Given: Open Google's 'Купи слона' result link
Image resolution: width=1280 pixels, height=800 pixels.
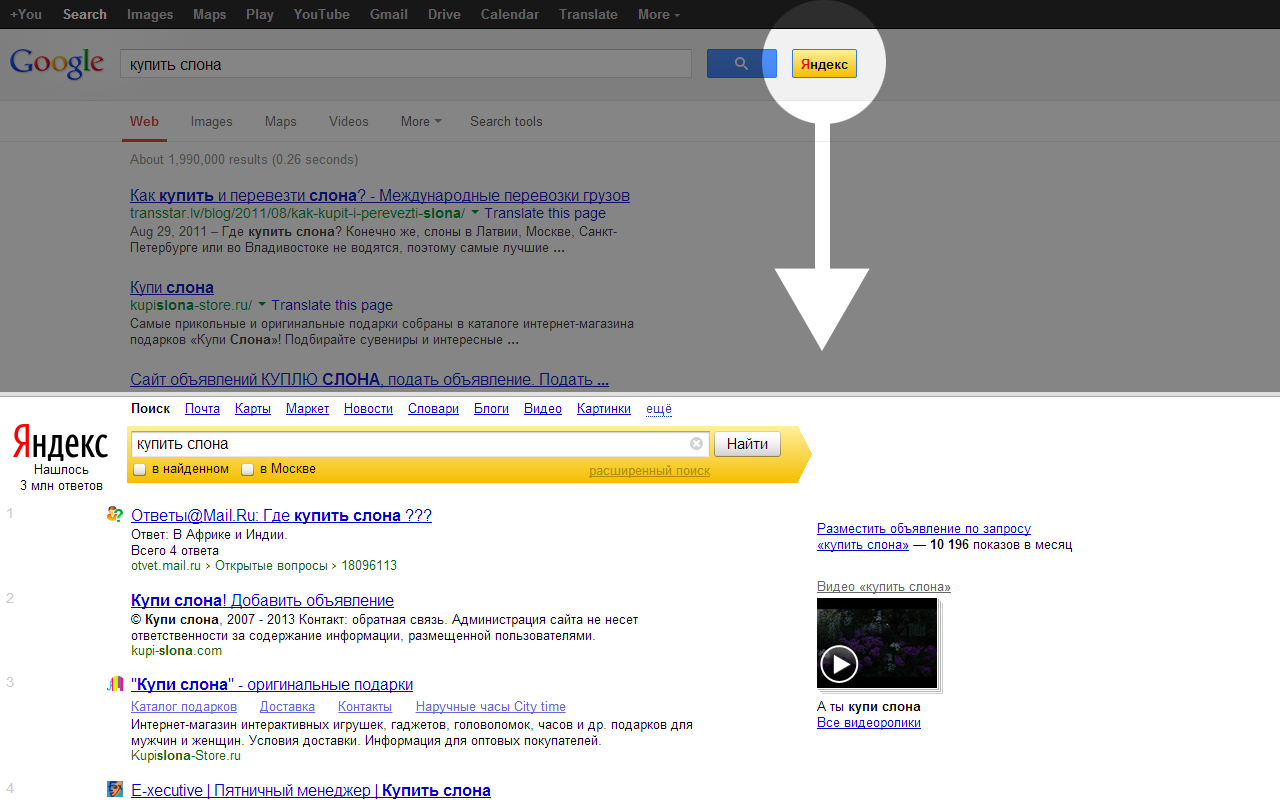Looking at the screenshot, I should [x=172, y=287].
